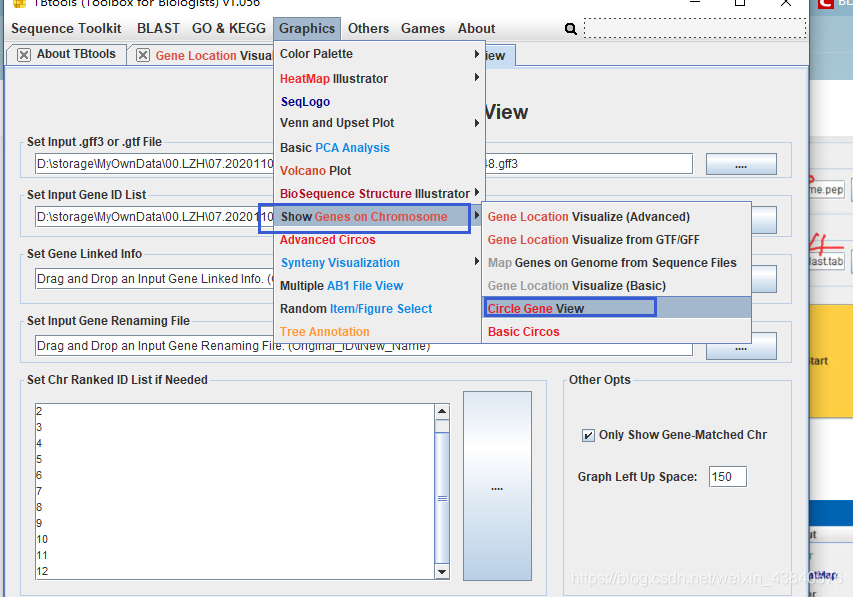This screenshot has height=597, width=853.
Task: Select Color Palette menu entry
Action: [379, 54]
